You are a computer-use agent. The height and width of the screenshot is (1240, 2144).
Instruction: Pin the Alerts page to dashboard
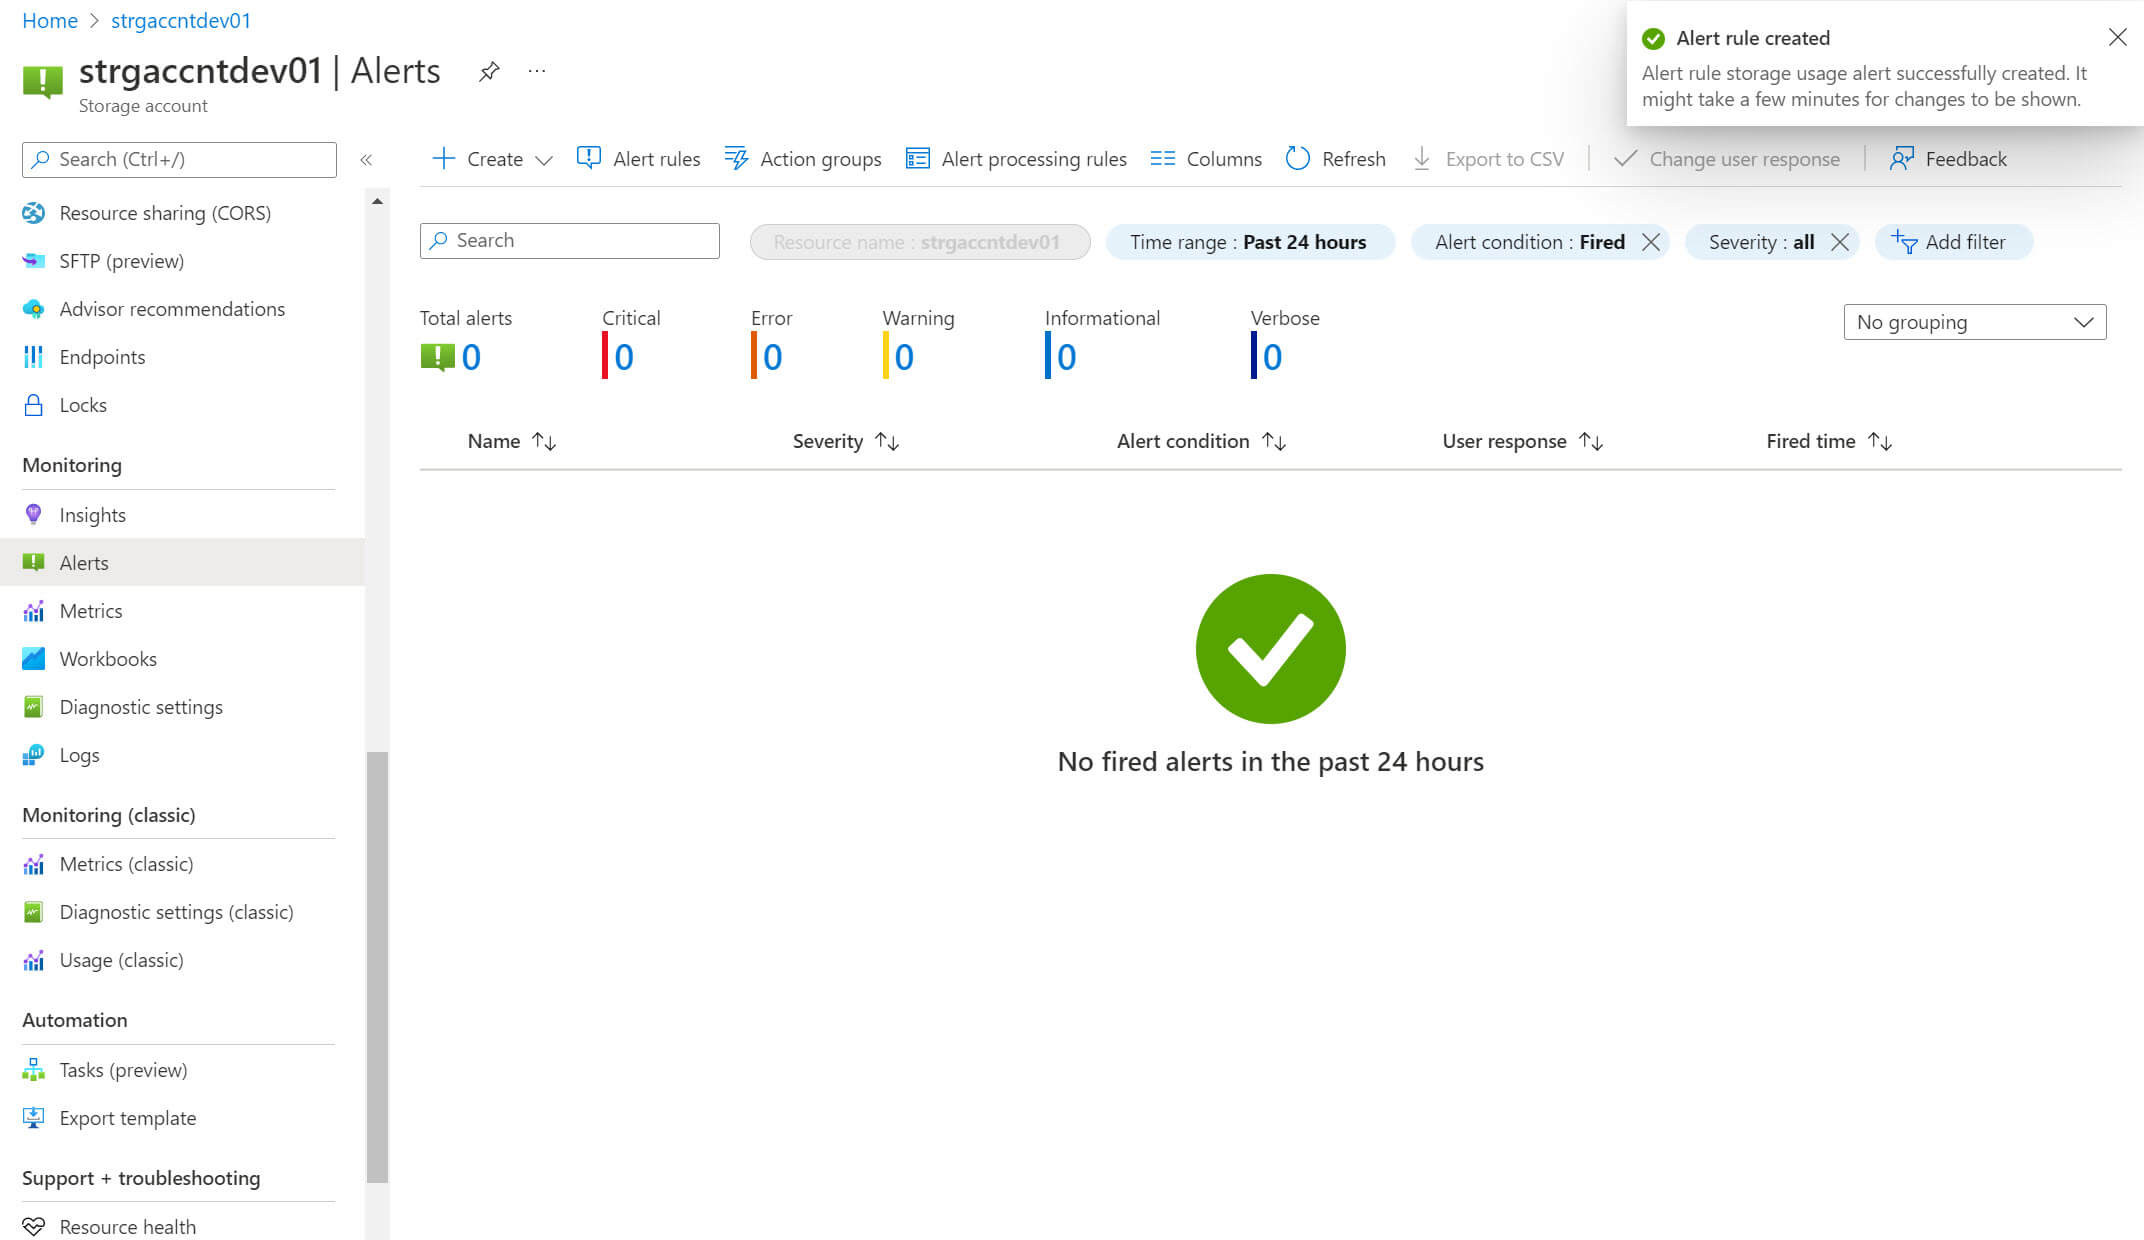click(488, 72)
